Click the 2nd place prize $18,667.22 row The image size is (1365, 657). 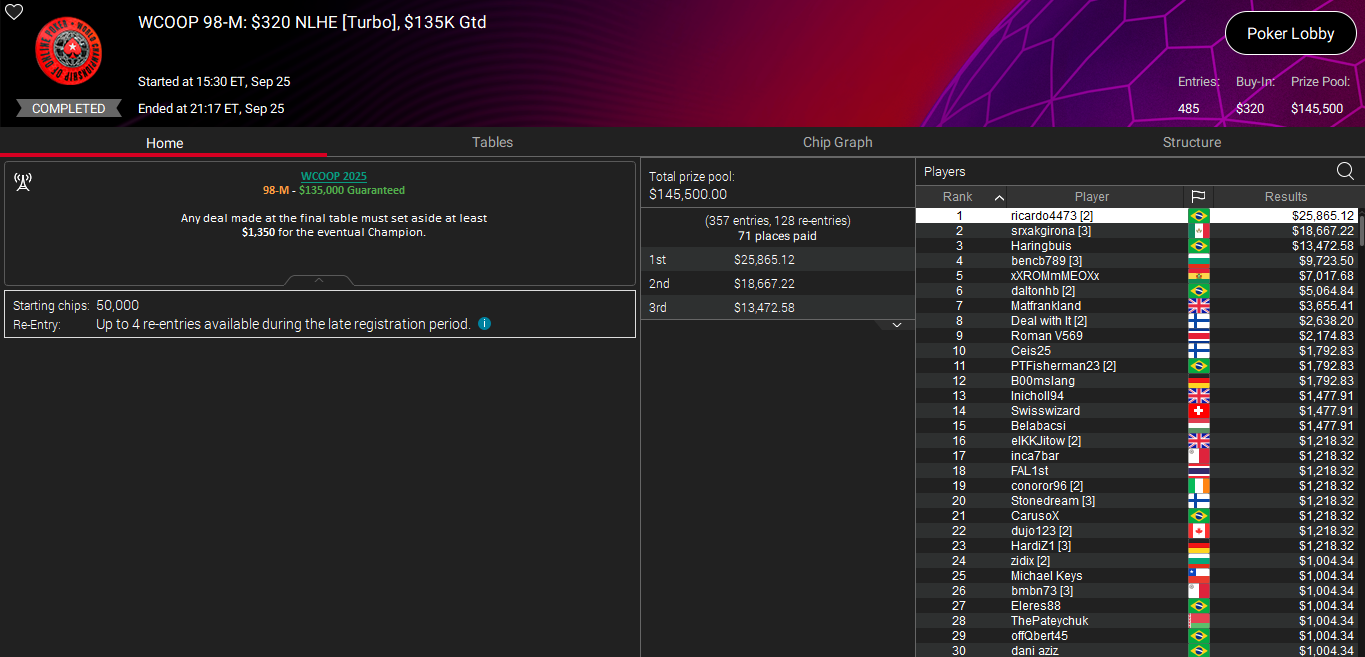coord(778,284)
